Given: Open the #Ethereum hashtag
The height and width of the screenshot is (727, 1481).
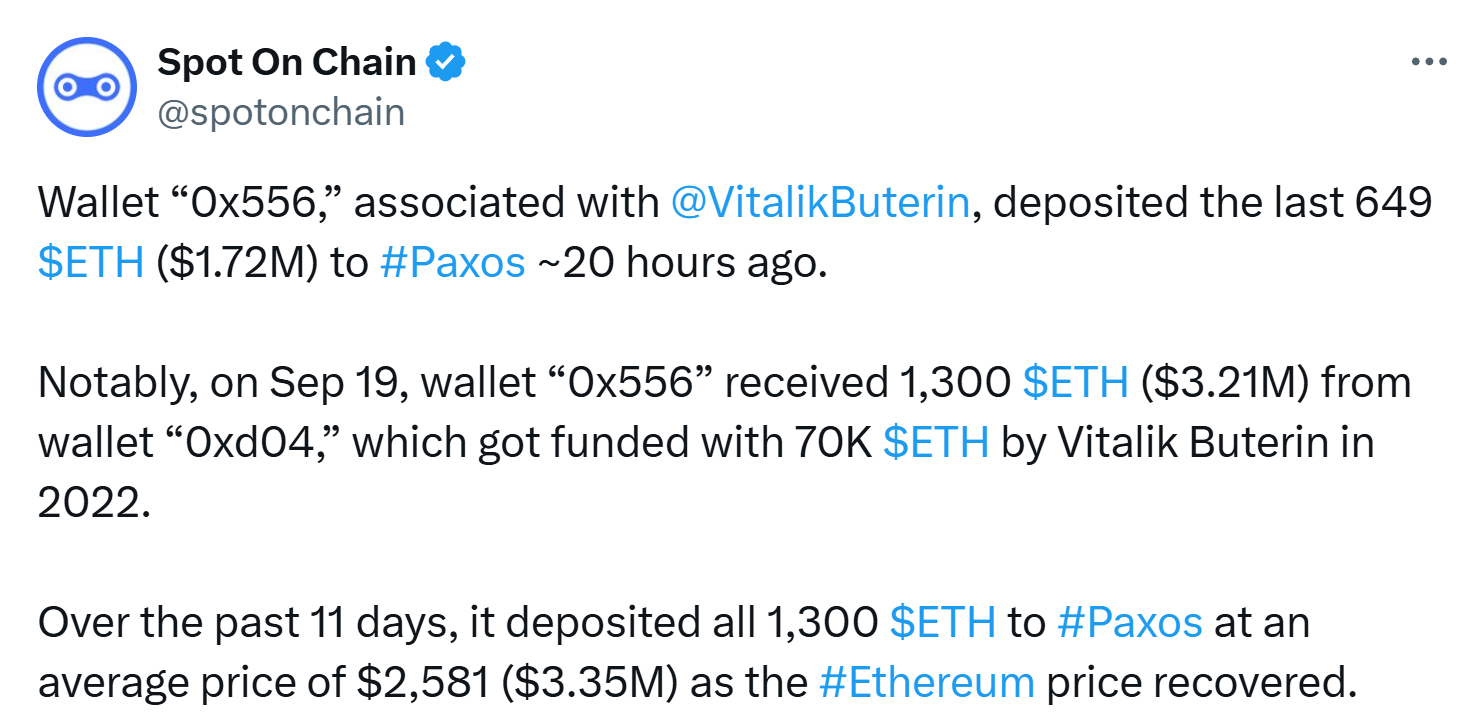Looking at the screenshot, I should pos(927,683).
